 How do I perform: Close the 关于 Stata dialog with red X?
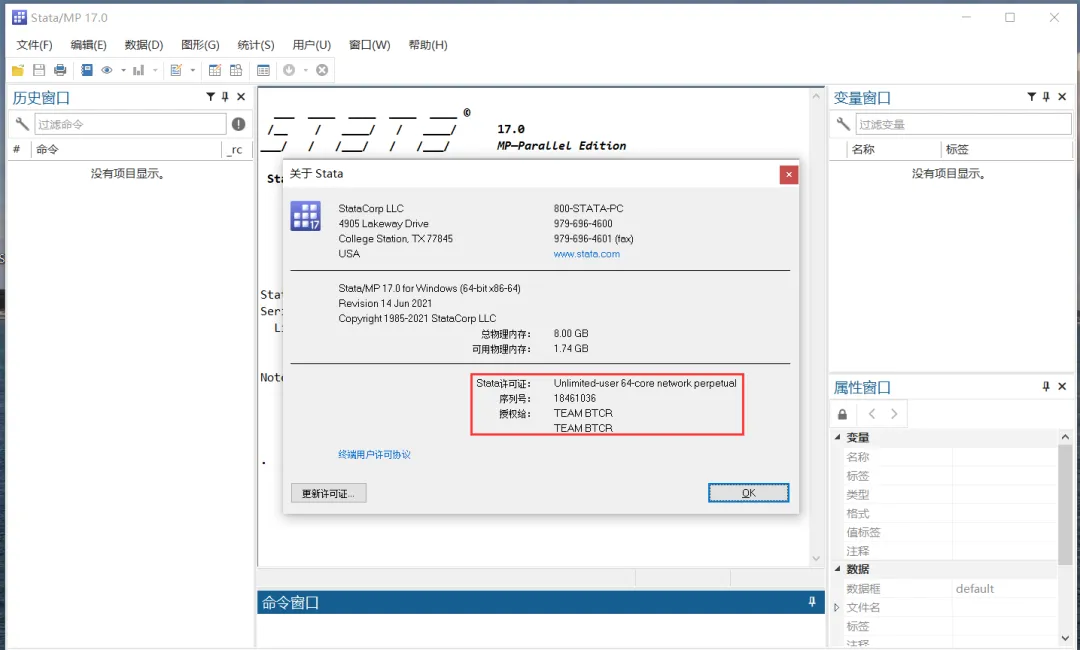point(789,175)
